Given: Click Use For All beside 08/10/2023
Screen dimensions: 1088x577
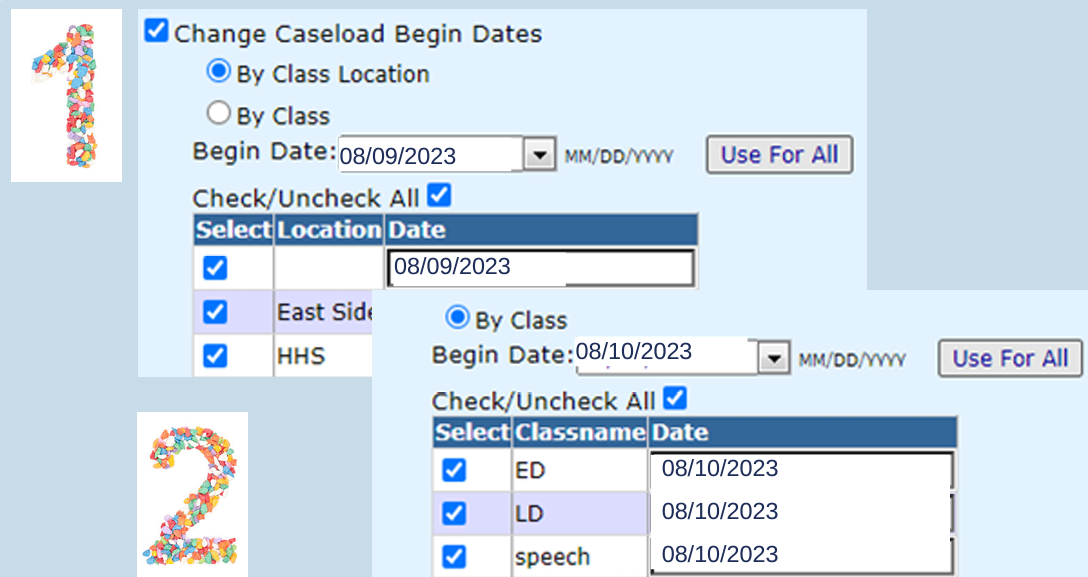Looking at the screenshot, I should tap(1010, 359).
